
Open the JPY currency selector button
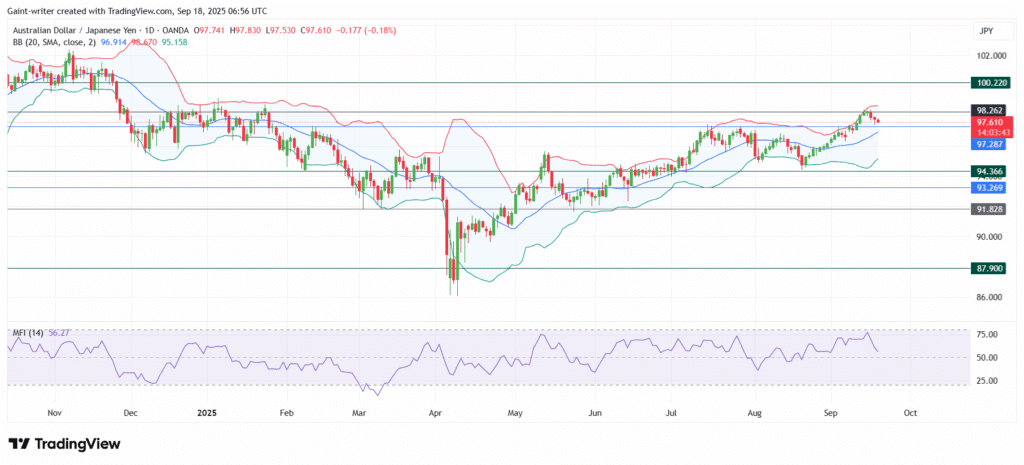pyautogui.click(x=993, y=30)
